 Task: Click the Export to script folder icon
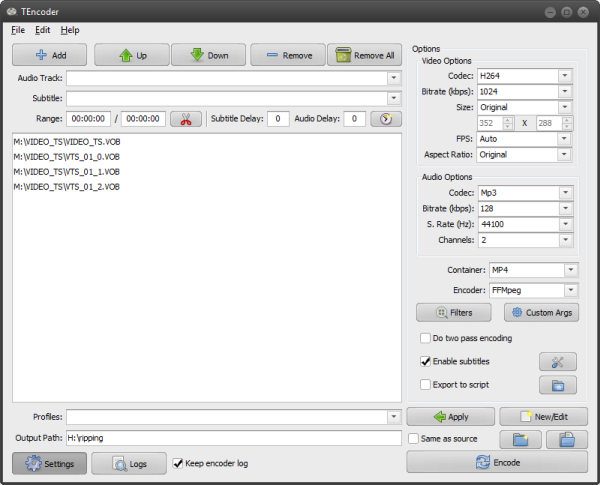click(x=558, y=385)
